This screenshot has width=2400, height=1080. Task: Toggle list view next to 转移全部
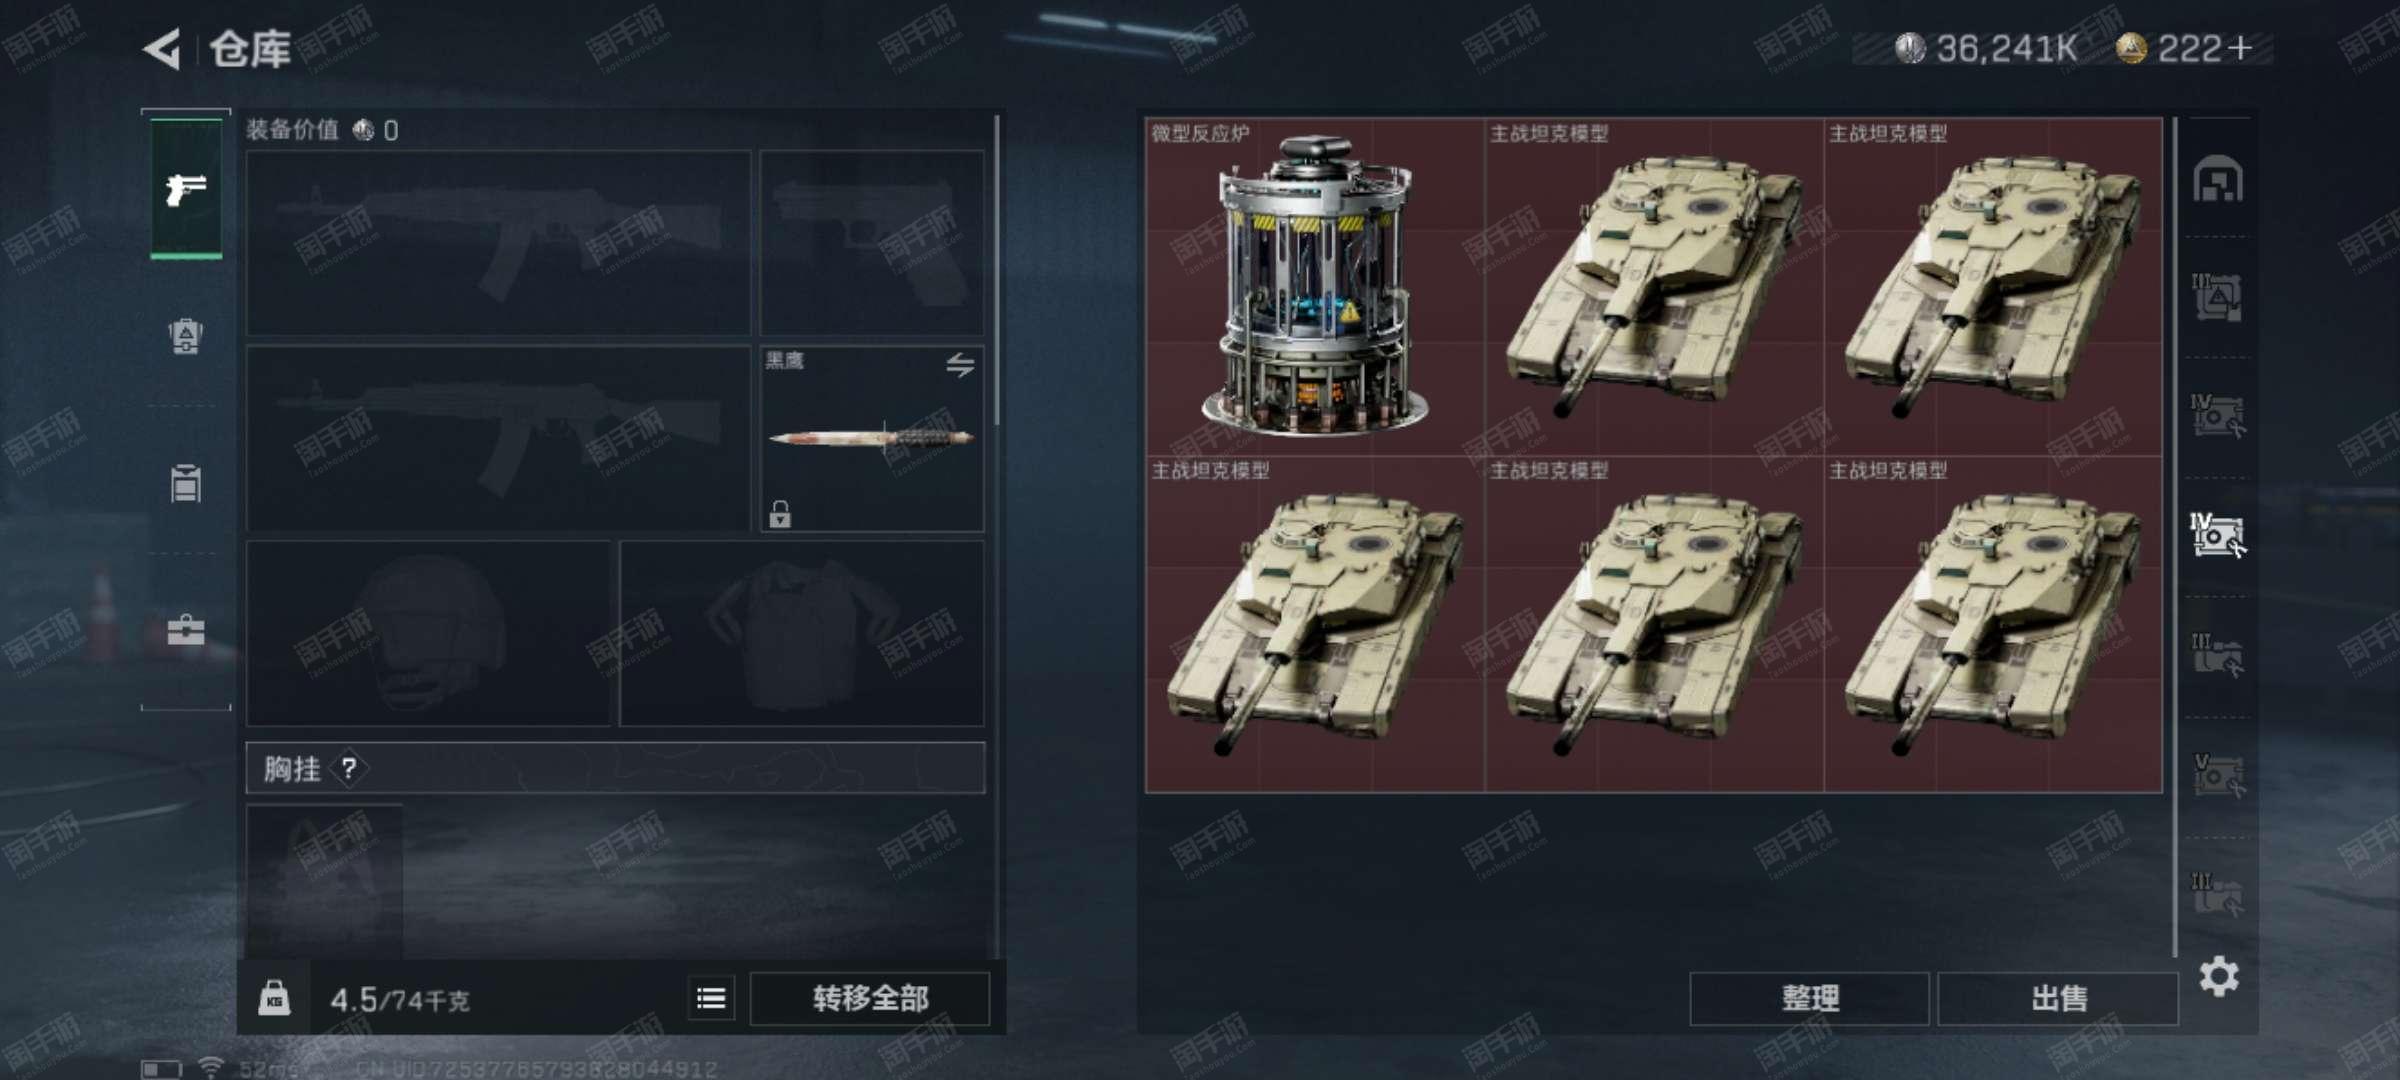711,998
